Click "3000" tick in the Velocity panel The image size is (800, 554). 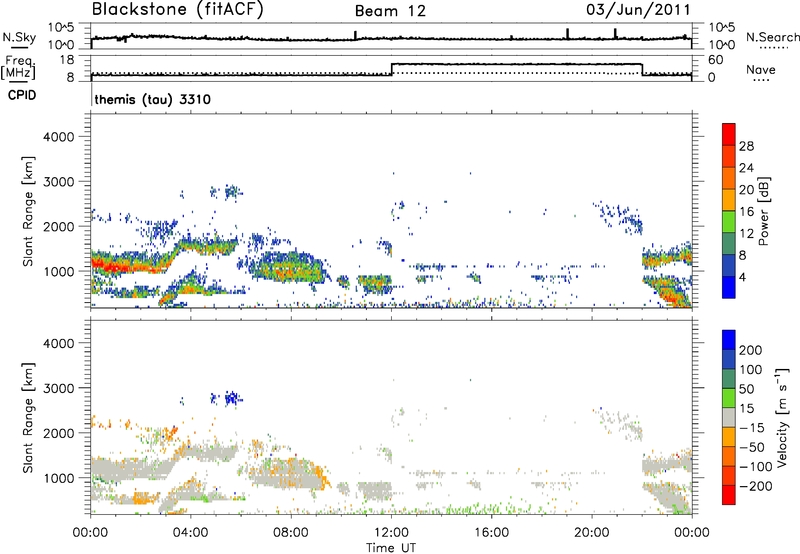point(58,388)
